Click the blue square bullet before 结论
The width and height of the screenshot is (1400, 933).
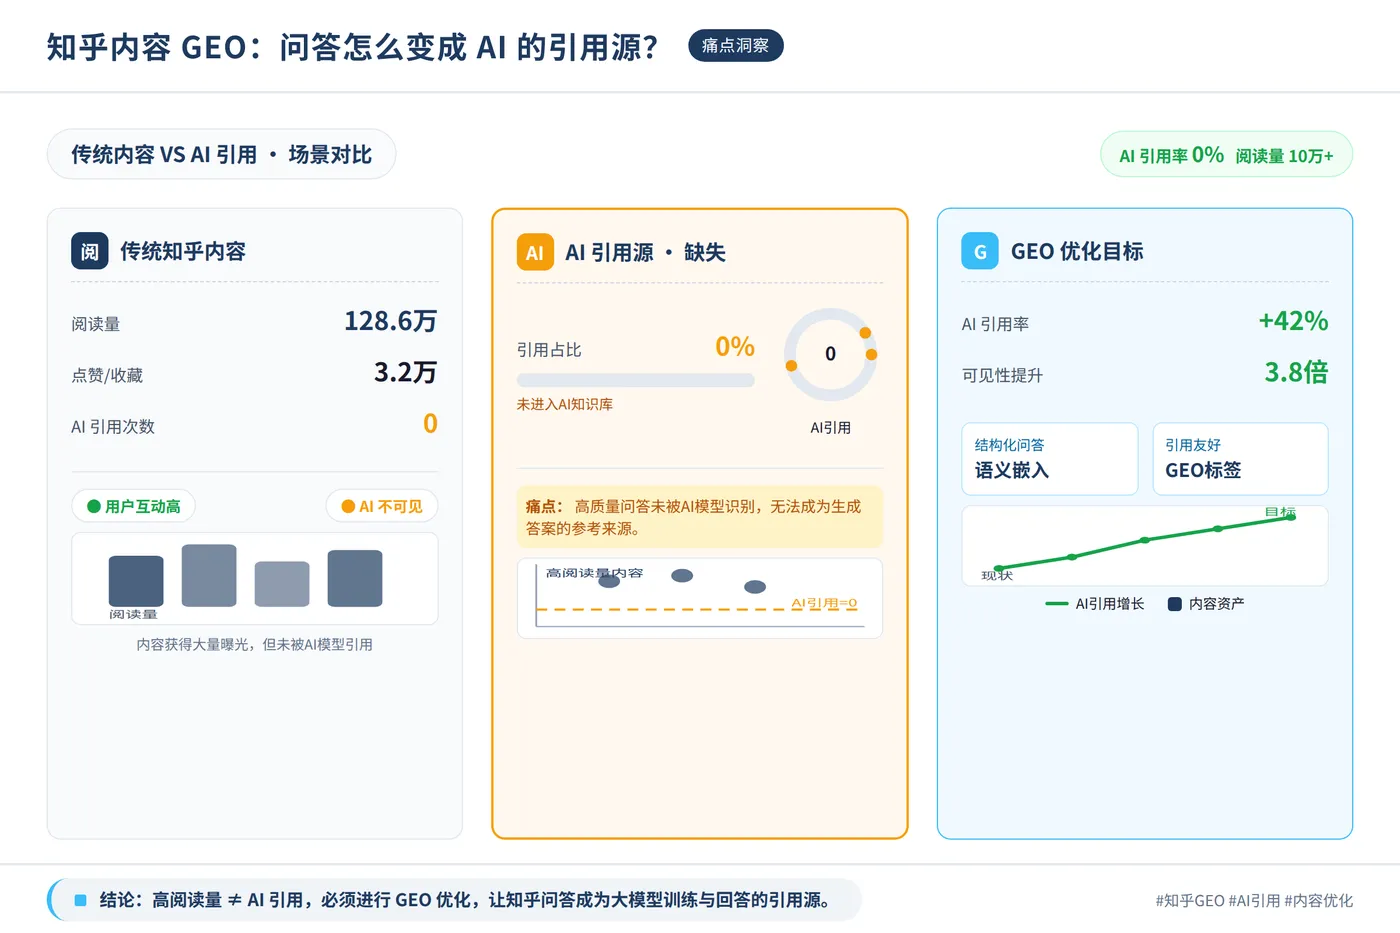(81, 900)
